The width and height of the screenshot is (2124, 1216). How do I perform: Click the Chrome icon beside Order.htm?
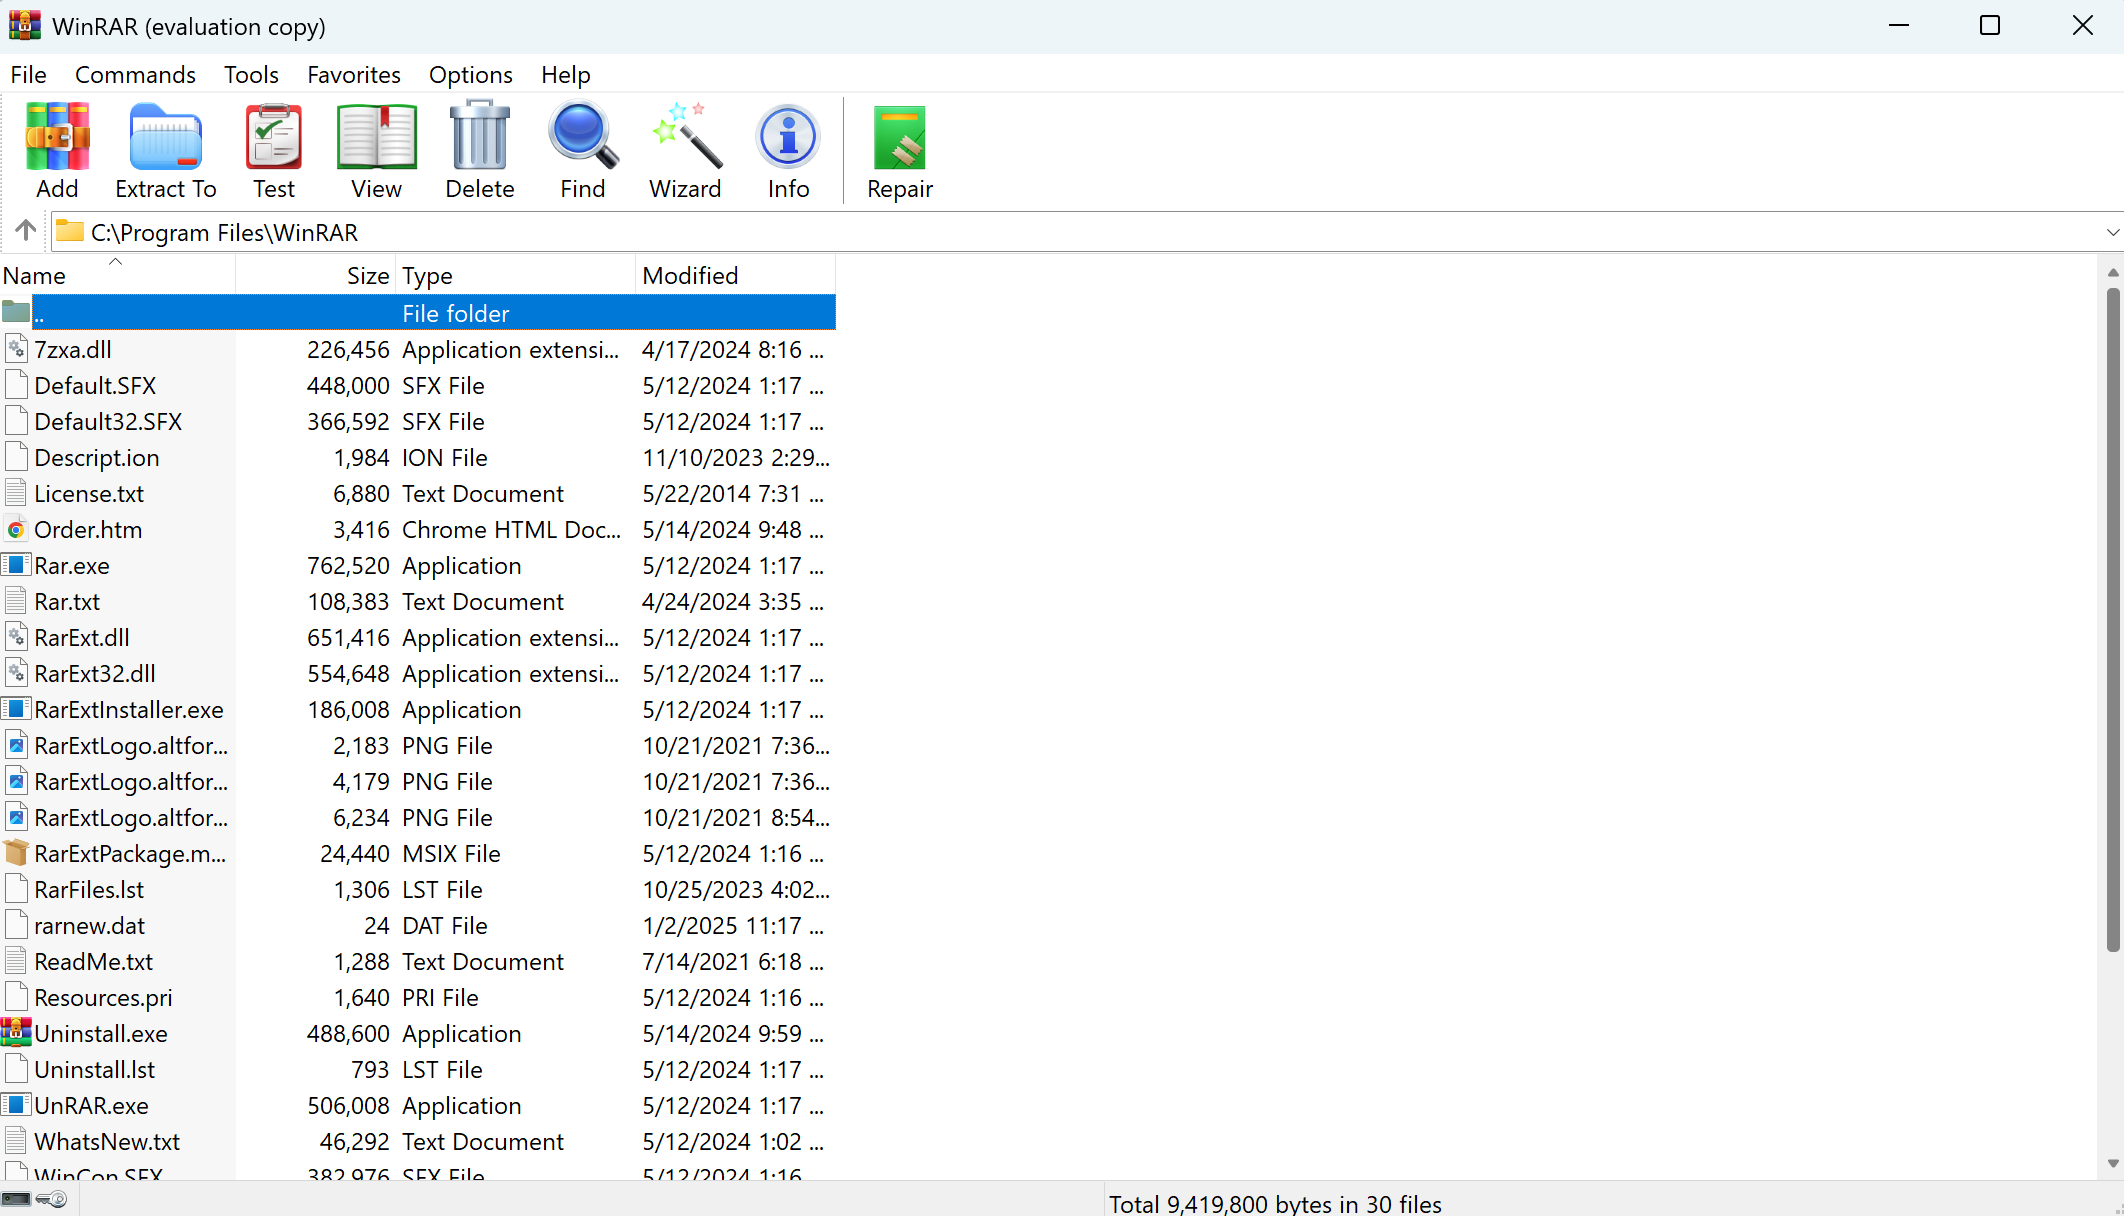pos(16,529)
